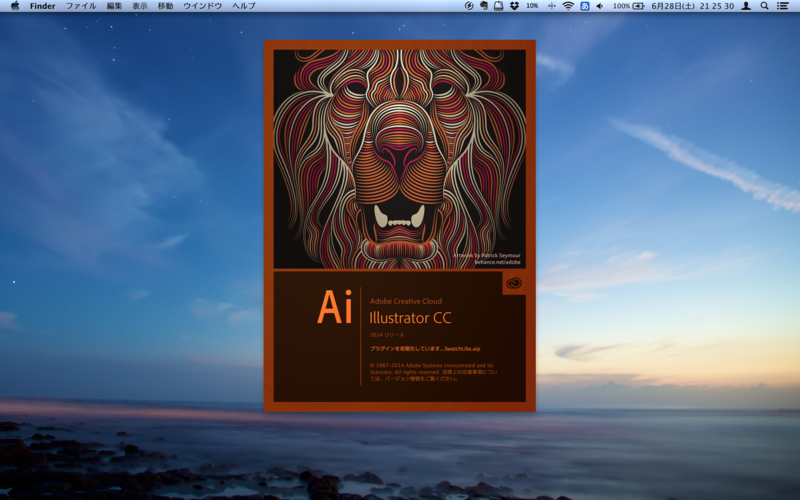Screen dimensions: 800x500
Task: Open the Evernote elephant menu bar icon
Action: [484, 6]
